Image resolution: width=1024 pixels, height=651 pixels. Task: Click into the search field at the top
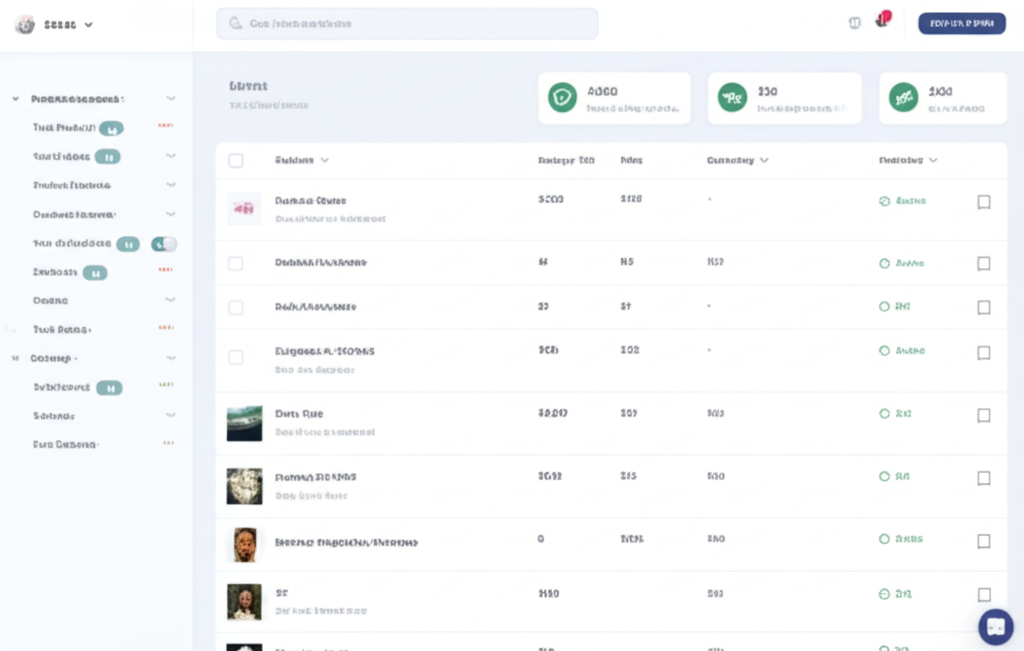coord(410,23)
